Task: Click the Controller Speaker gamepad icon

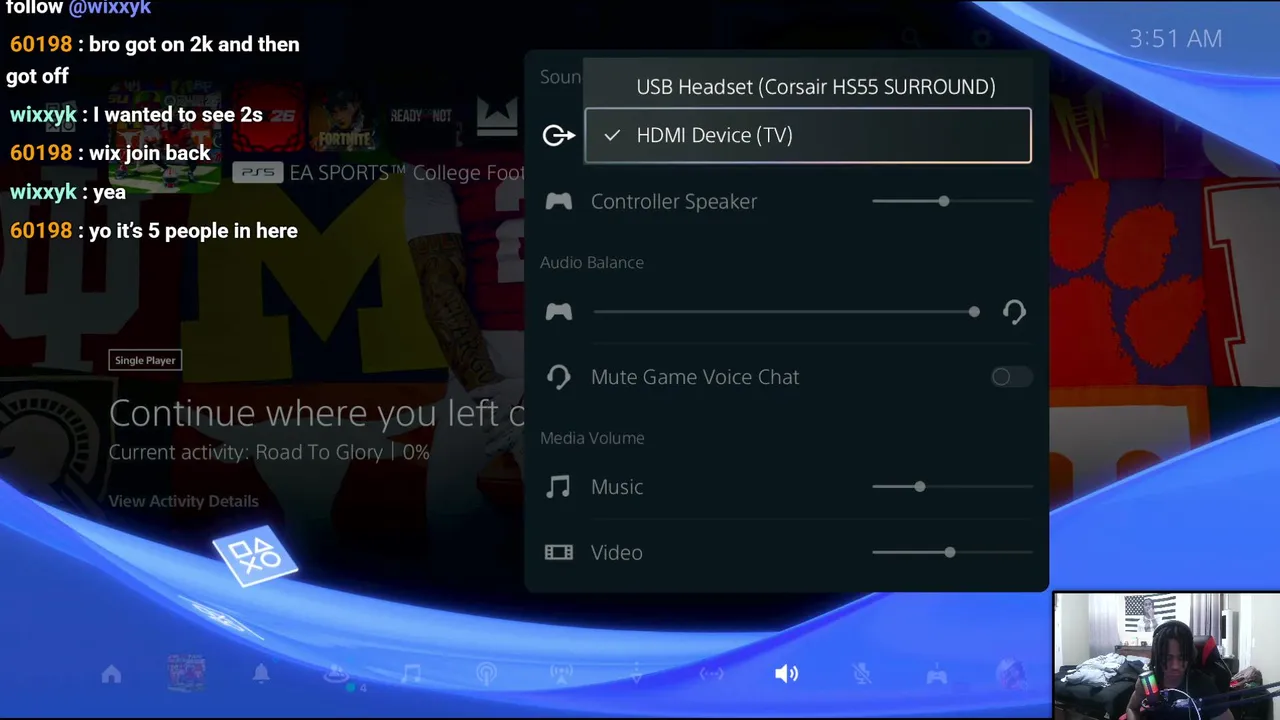Action: (x=558, y=201)
